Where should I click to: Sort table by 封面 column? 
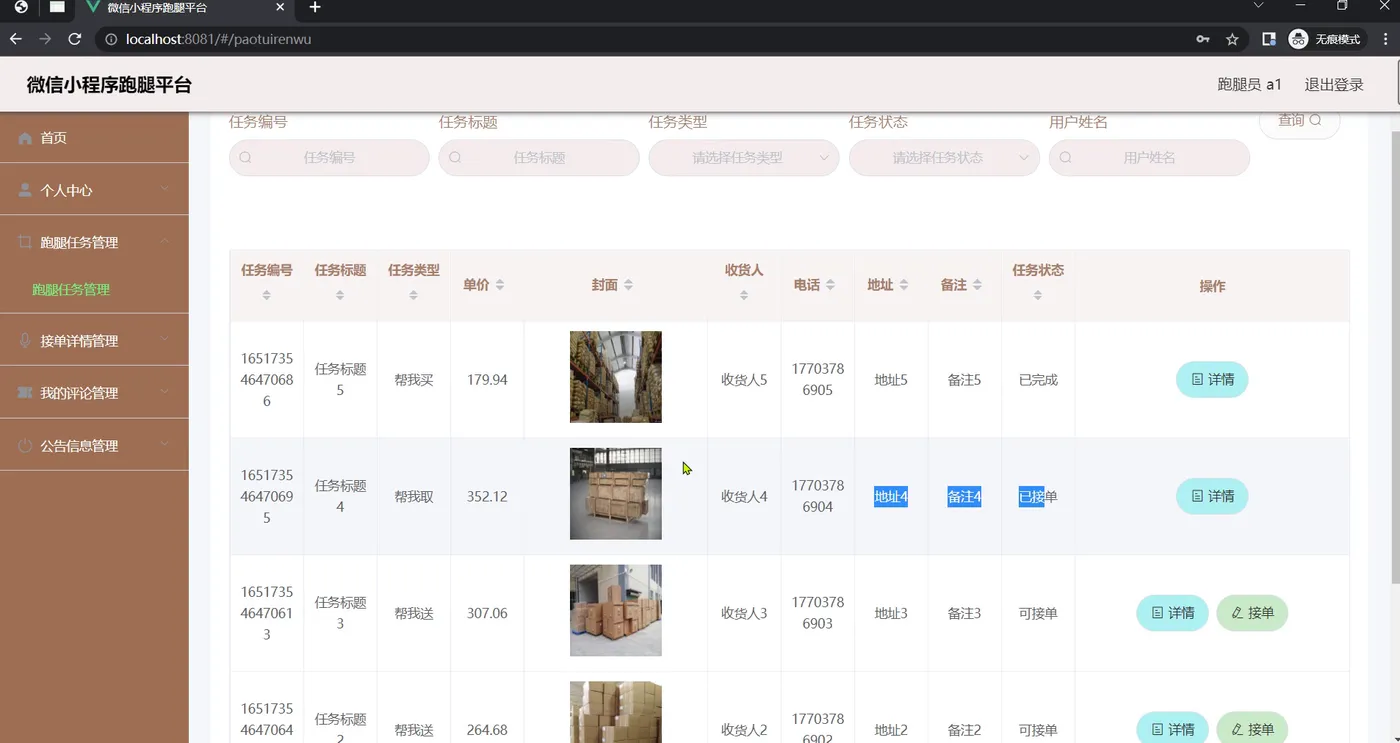(x=628, y=285)
